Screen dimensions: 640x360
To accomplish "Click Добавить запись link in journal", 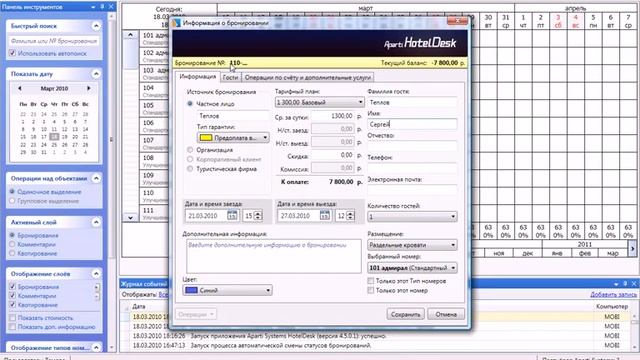I will 613,294.
